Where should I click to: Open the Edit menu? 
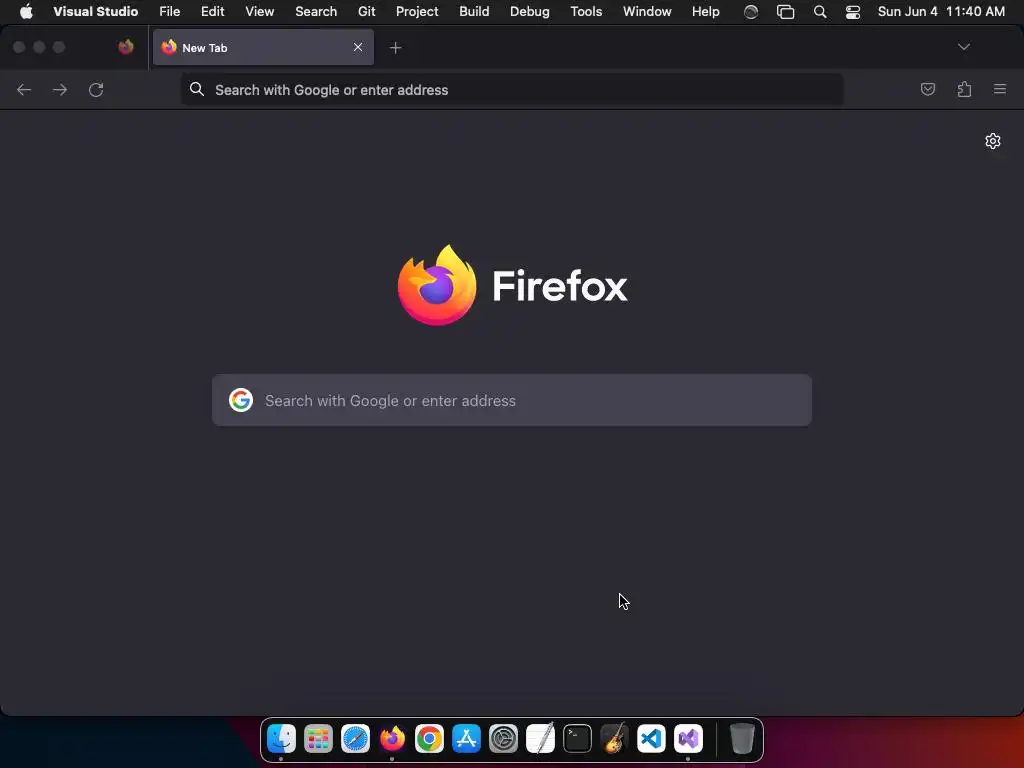pos(212,12)
